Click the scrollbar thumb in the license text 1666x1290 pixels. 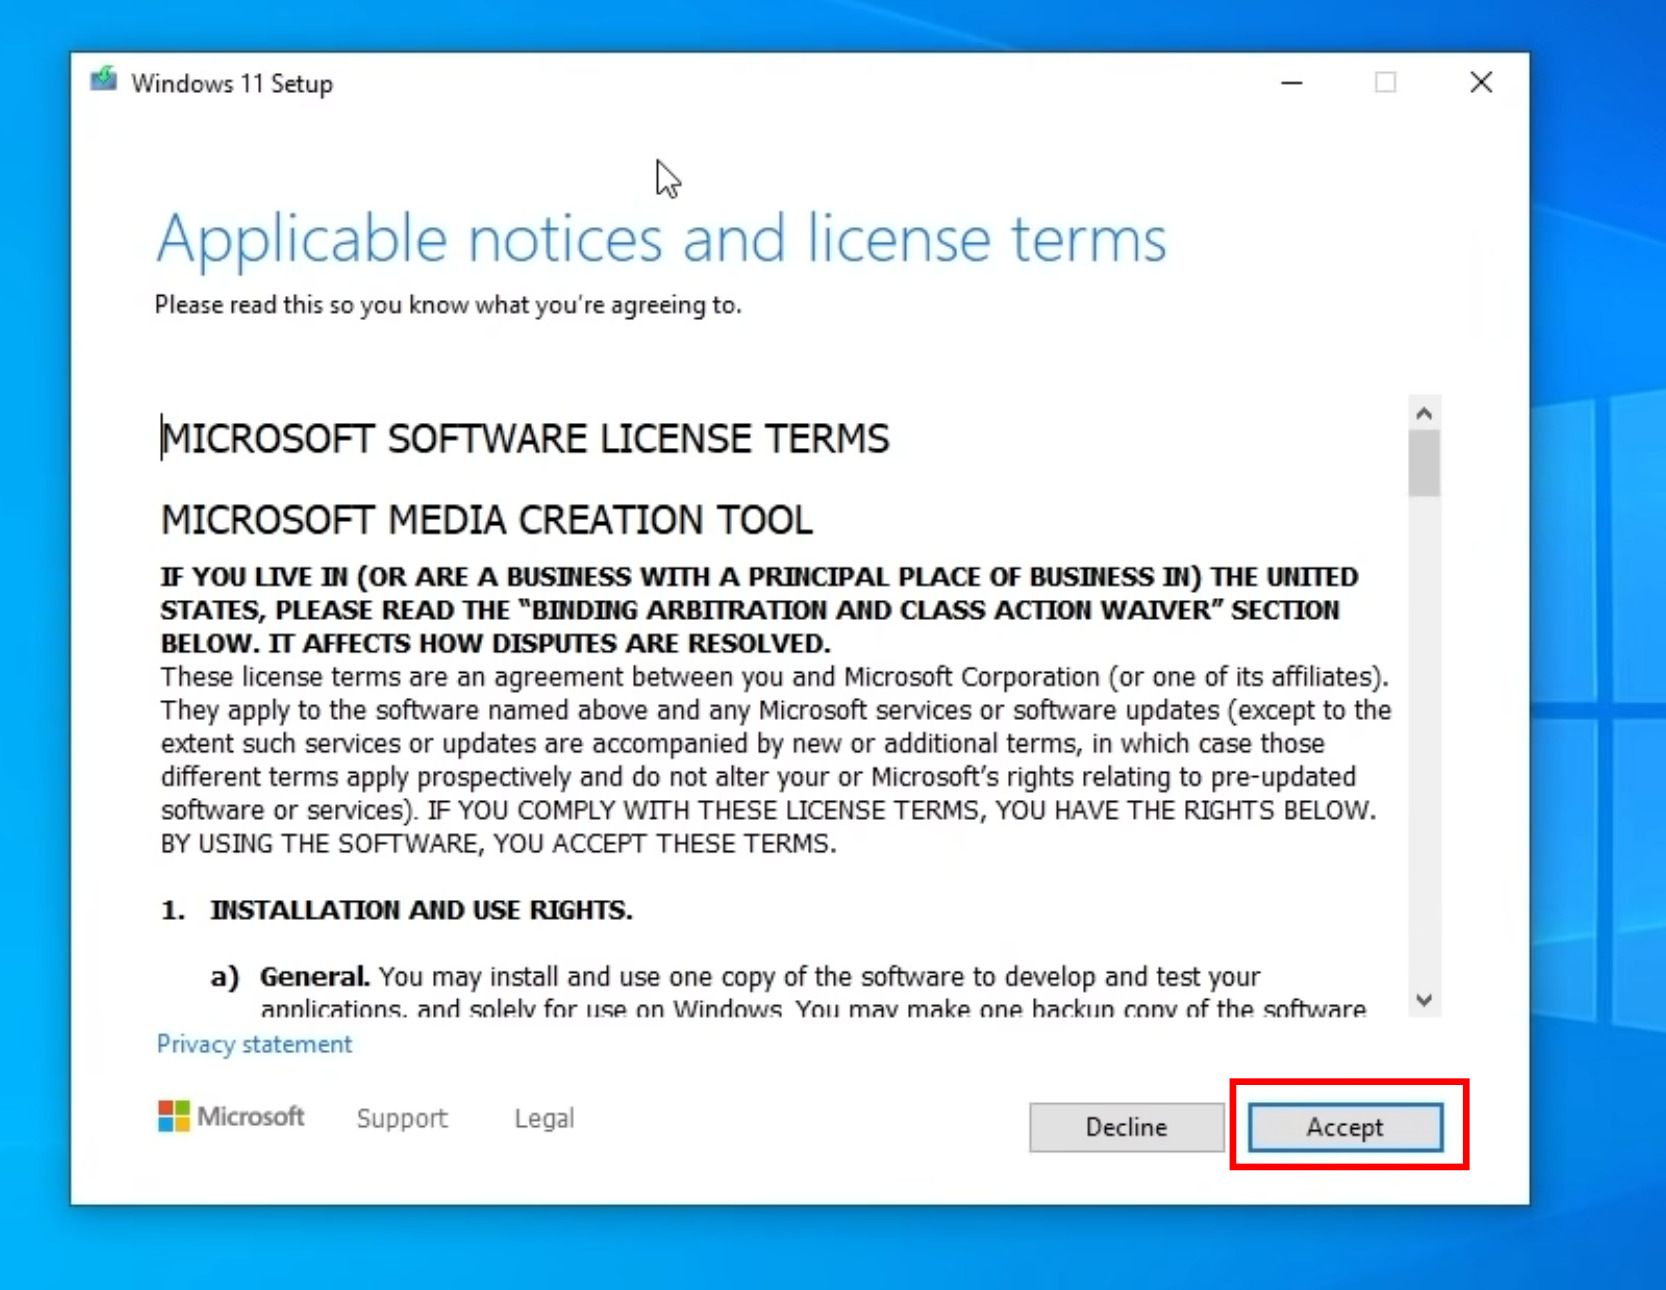[1422, 460]
